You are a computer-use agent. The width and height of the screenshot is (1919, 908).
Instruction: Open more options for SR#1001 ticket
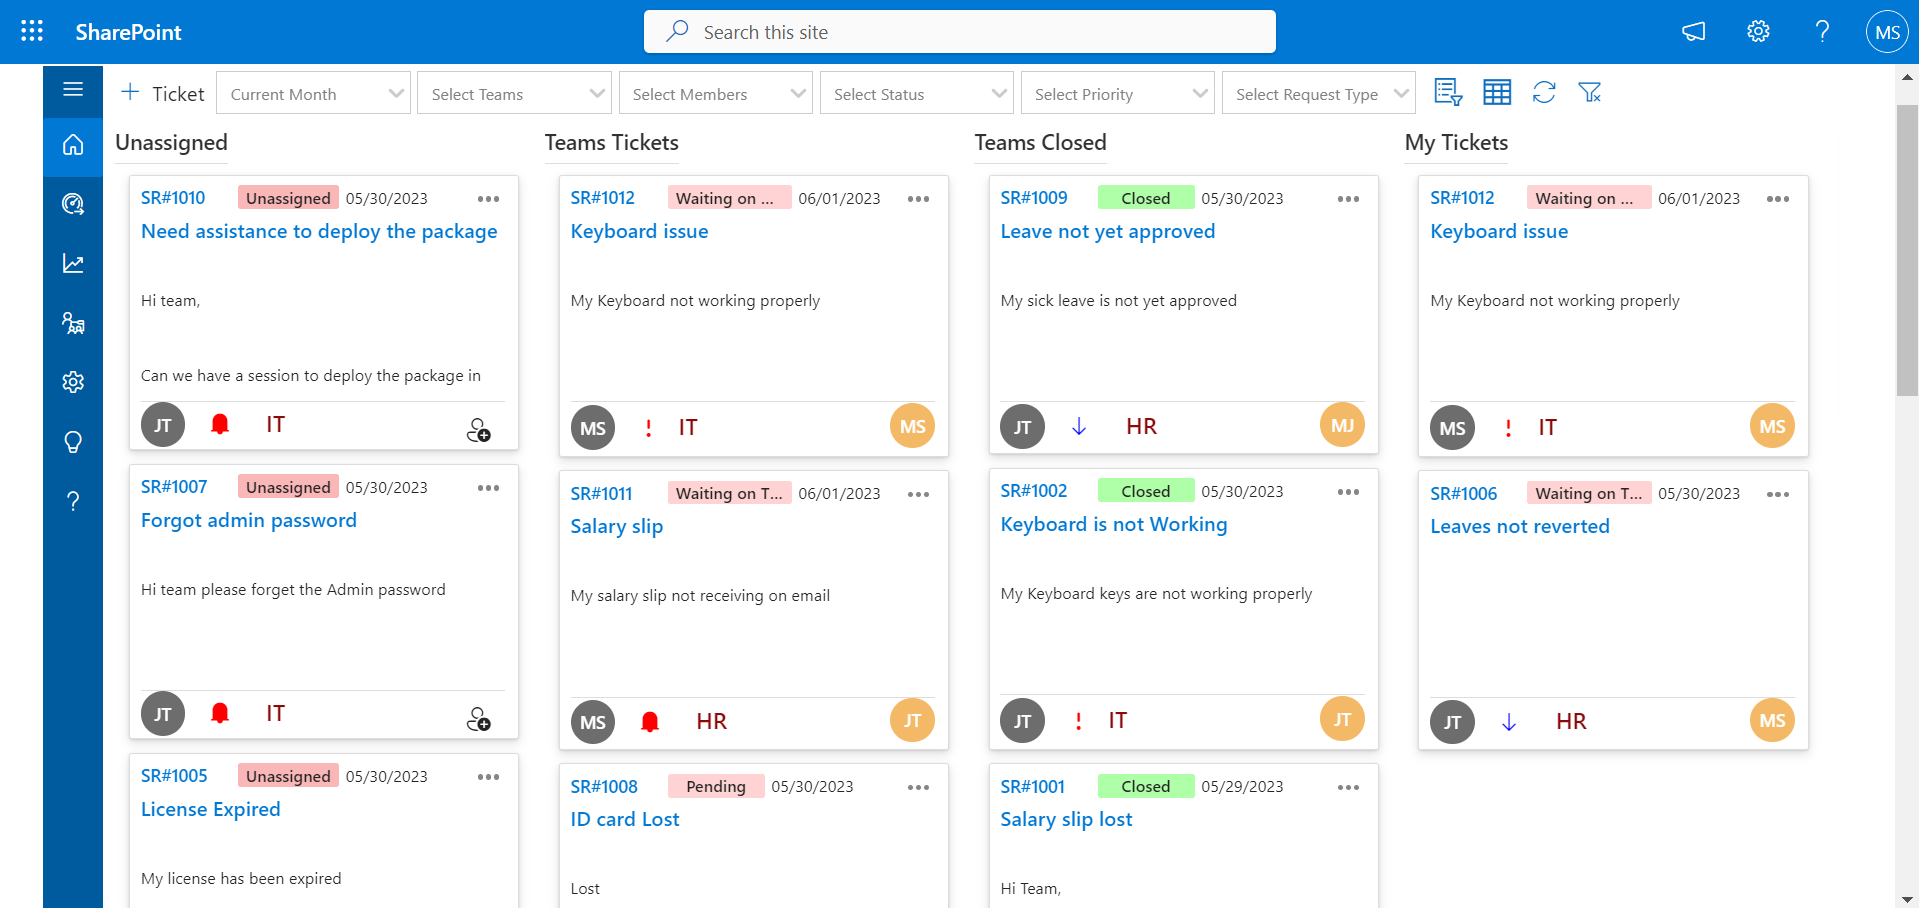point(1348,787)
